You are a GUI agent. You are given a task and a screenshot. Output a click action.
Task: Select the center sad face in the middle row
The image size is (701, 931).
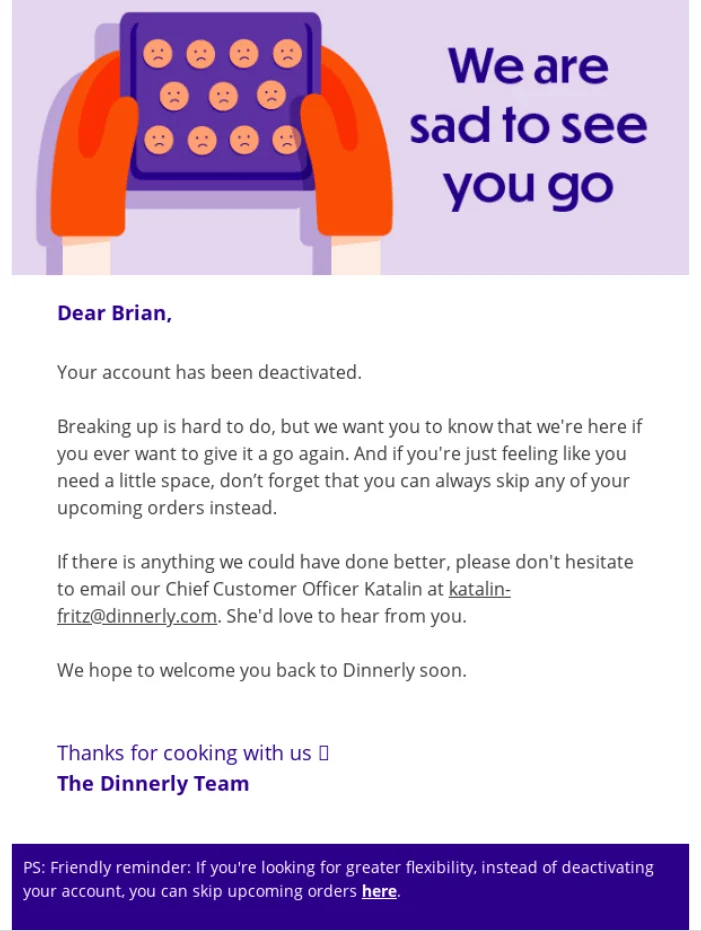[x=223, y=96]
